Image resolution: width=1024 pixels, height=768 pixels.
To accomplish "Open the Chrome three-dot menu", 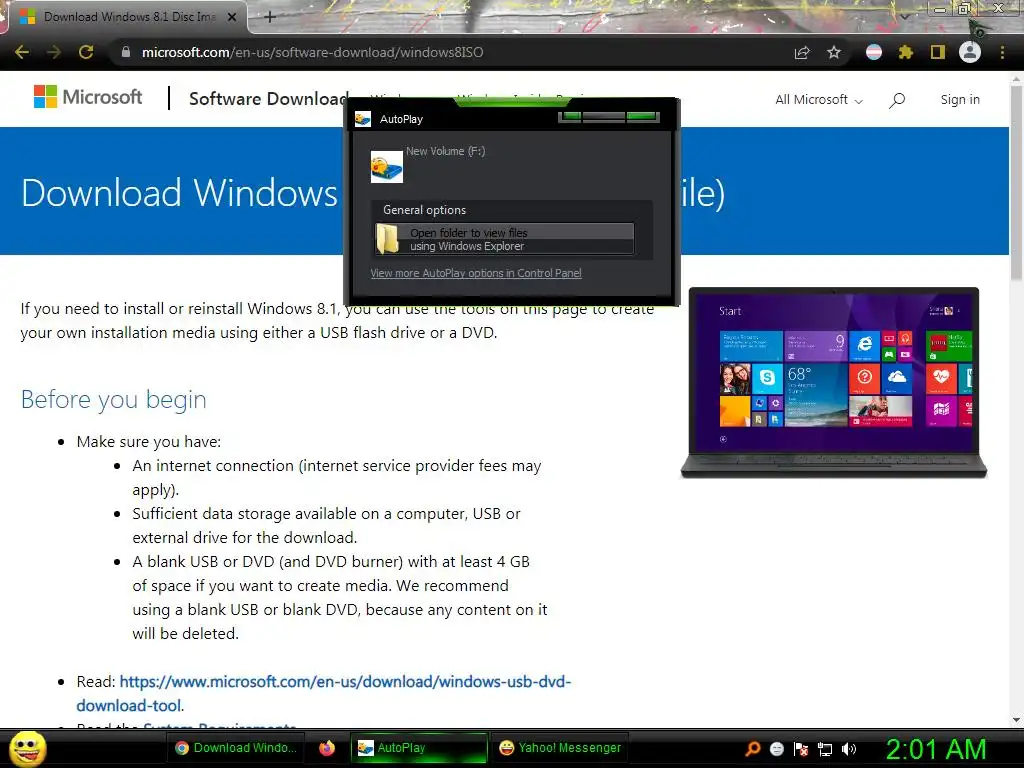I will [1002, 52].
